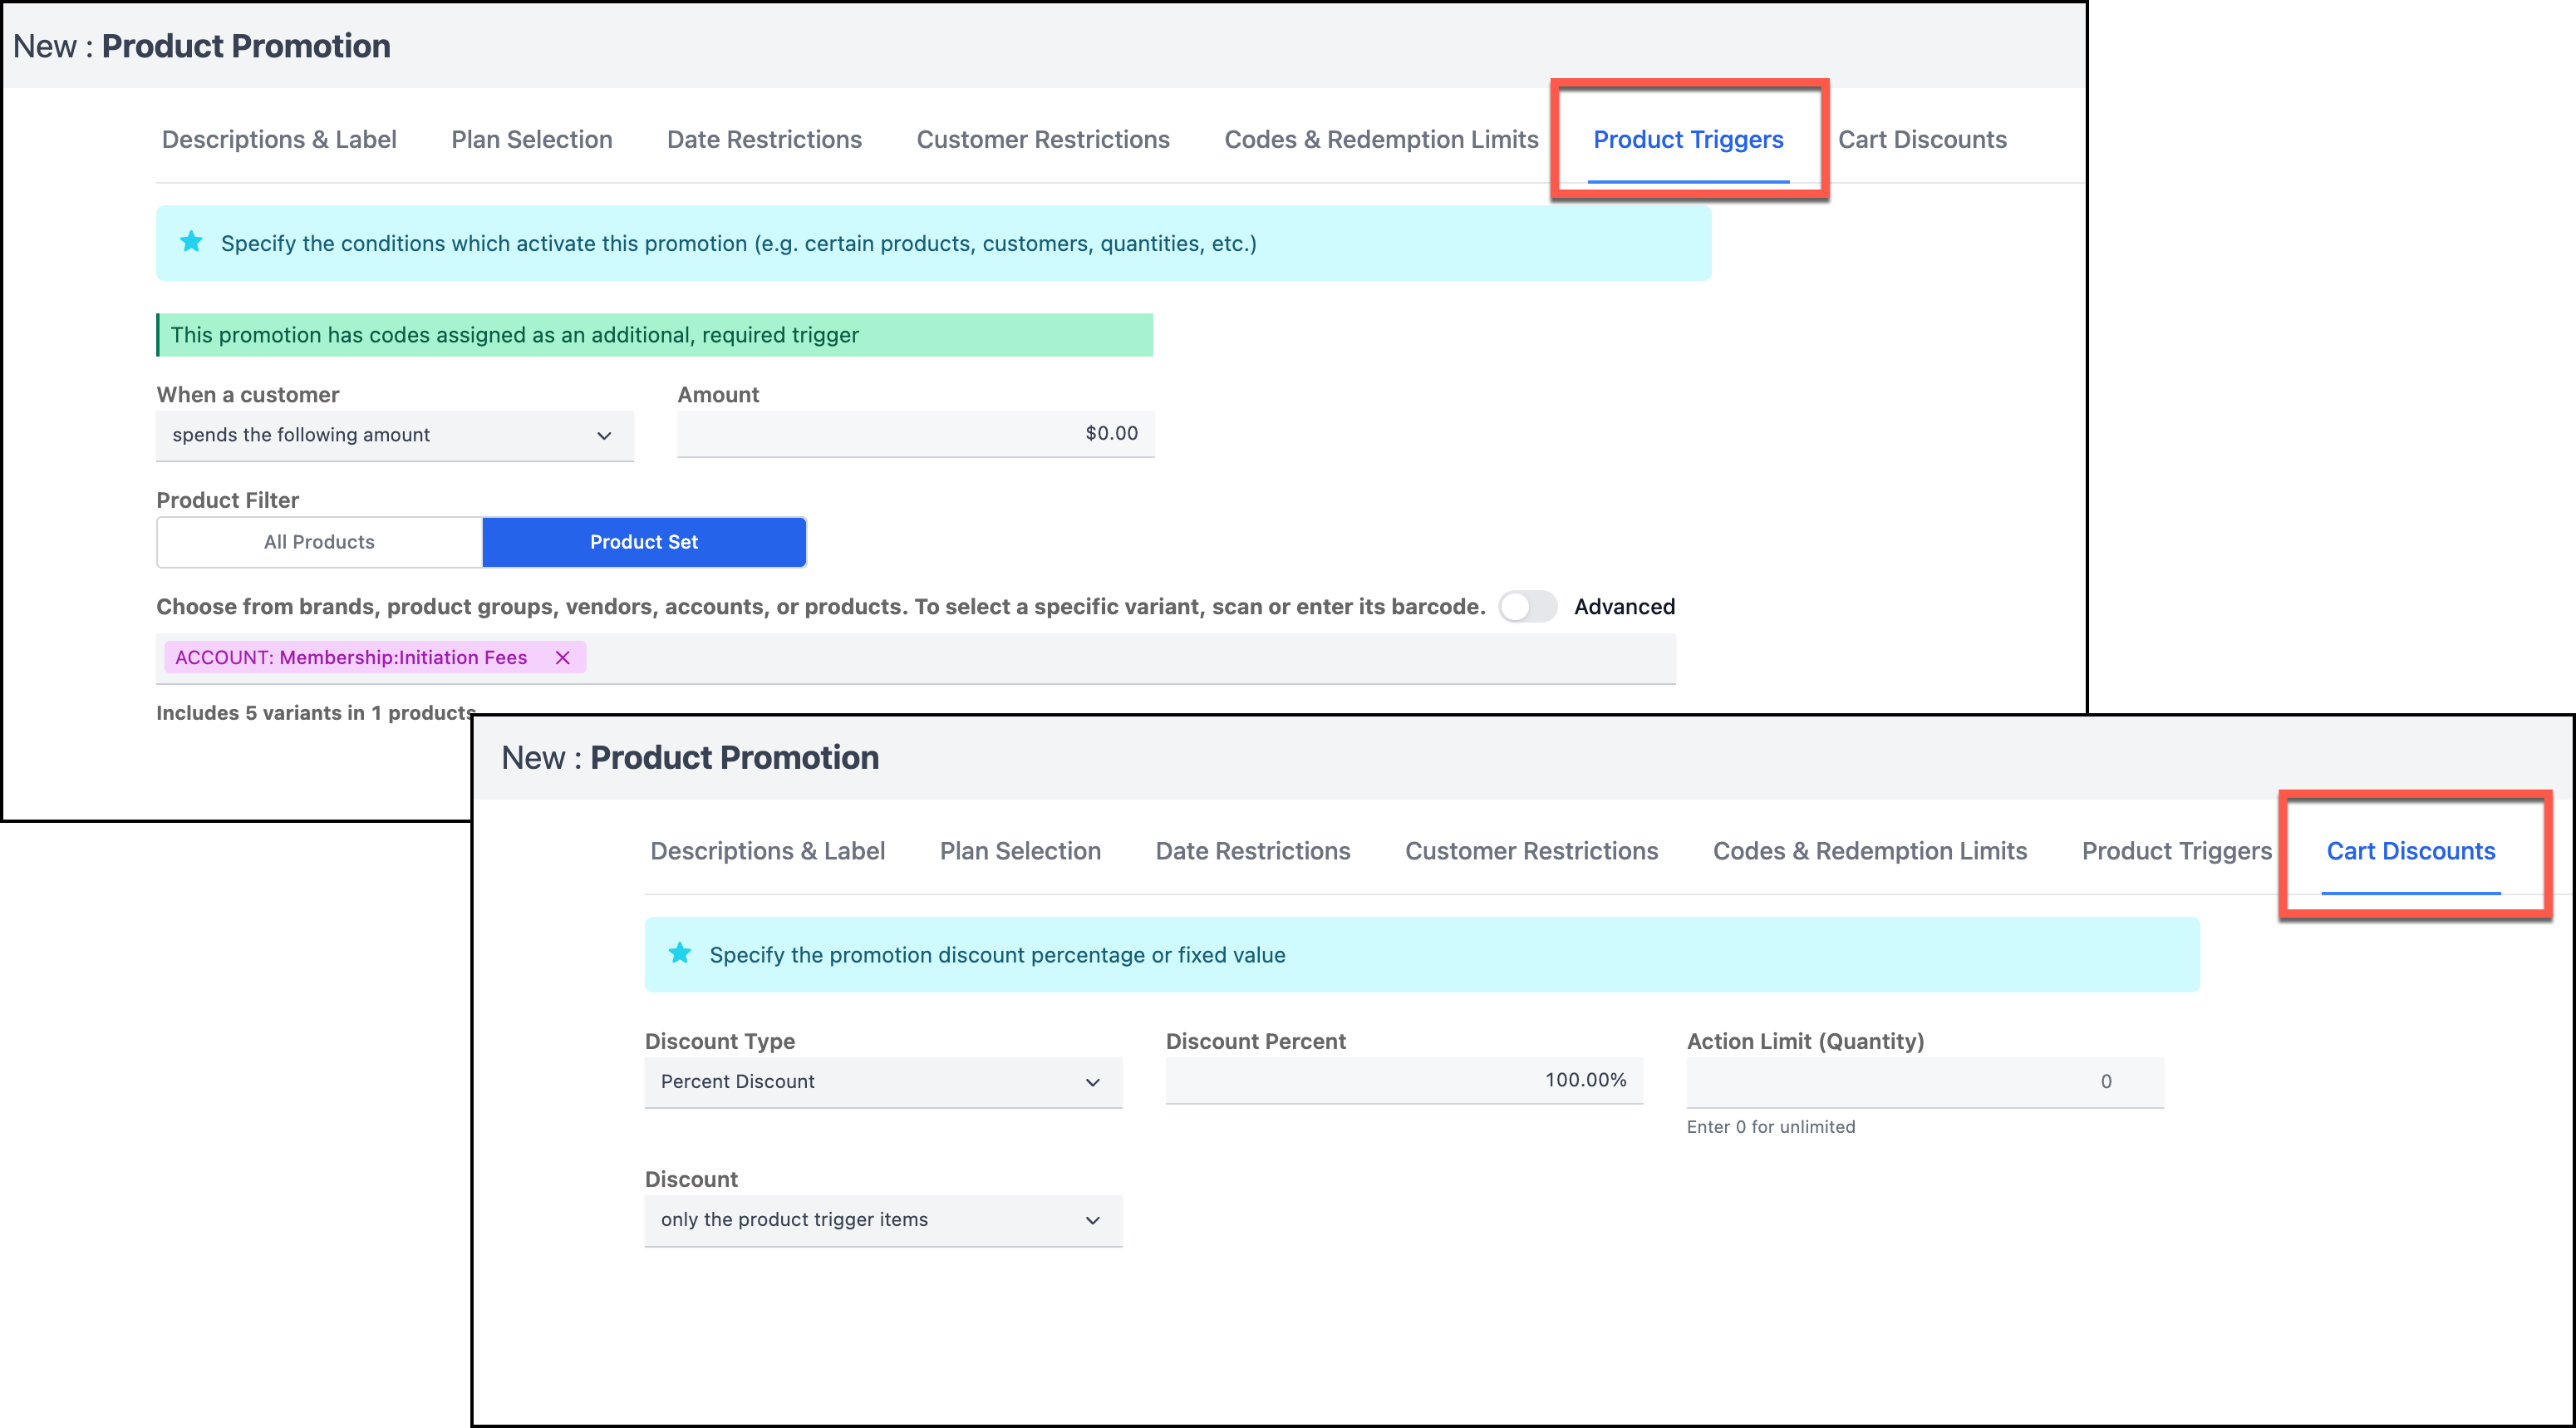Image resolution: width=2576 pixels, height=1428 pixels.
Task: Click the ACCOUNT: Membership:Initiation Fees tag
Action: 351,657
